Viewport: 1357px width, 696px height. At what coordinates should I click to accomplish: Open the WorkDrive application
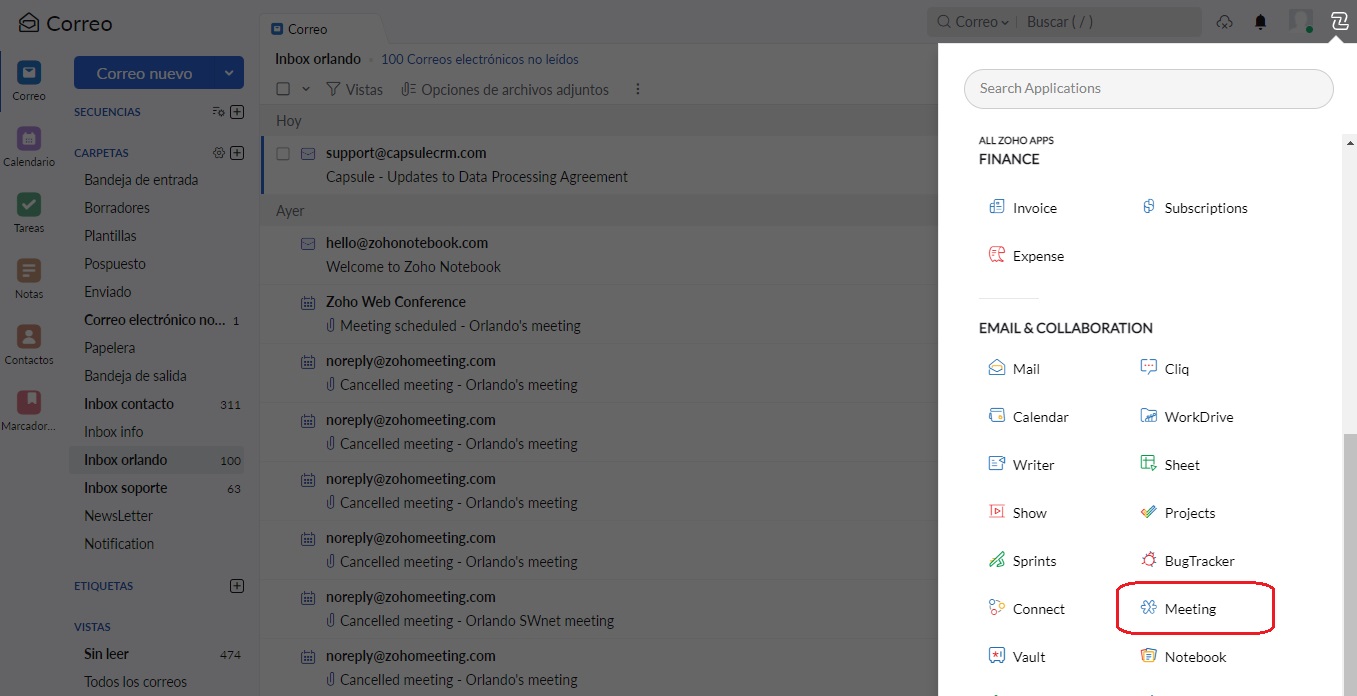click(x=1187, y=417)
